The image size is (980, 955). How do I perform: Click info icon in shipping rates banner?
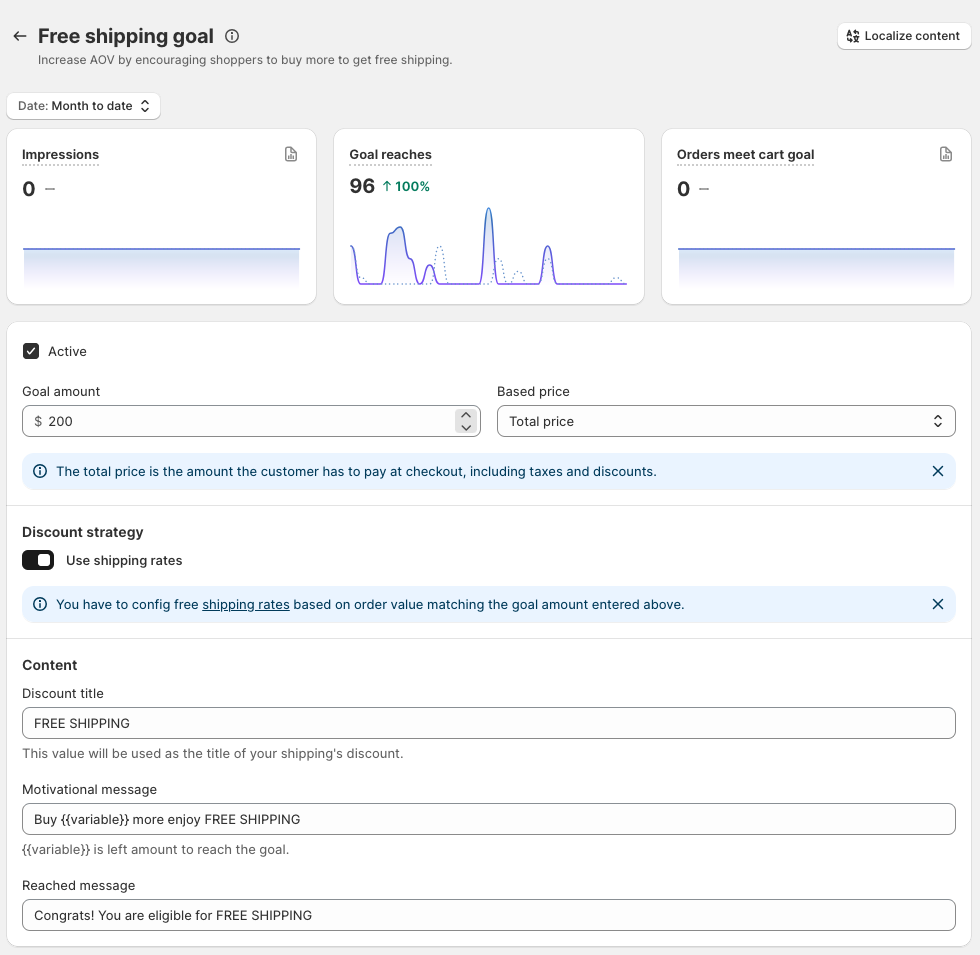coord(40,604)
